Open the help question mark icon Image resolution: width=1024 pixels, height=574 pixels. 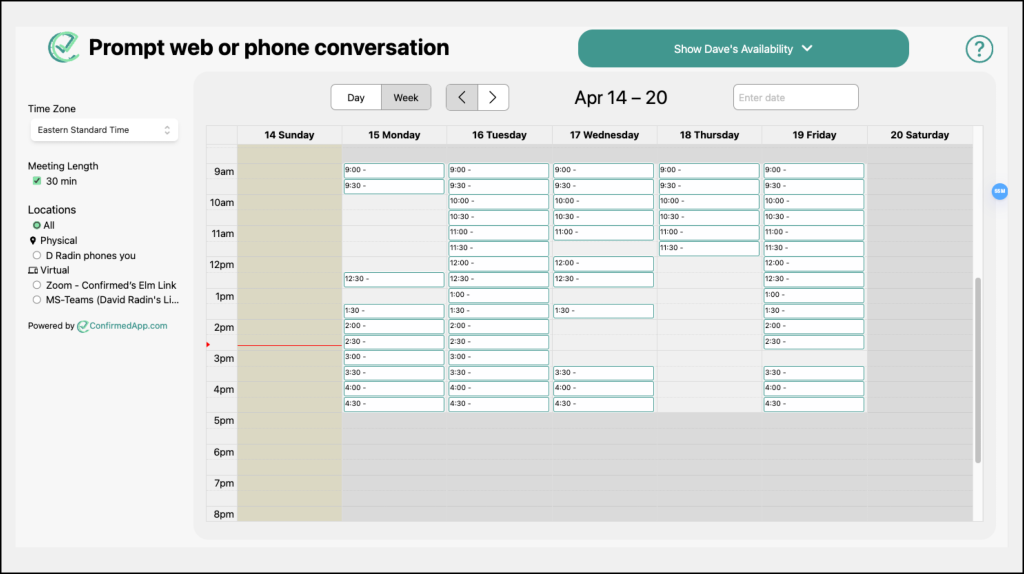click(x=979, y=49)
